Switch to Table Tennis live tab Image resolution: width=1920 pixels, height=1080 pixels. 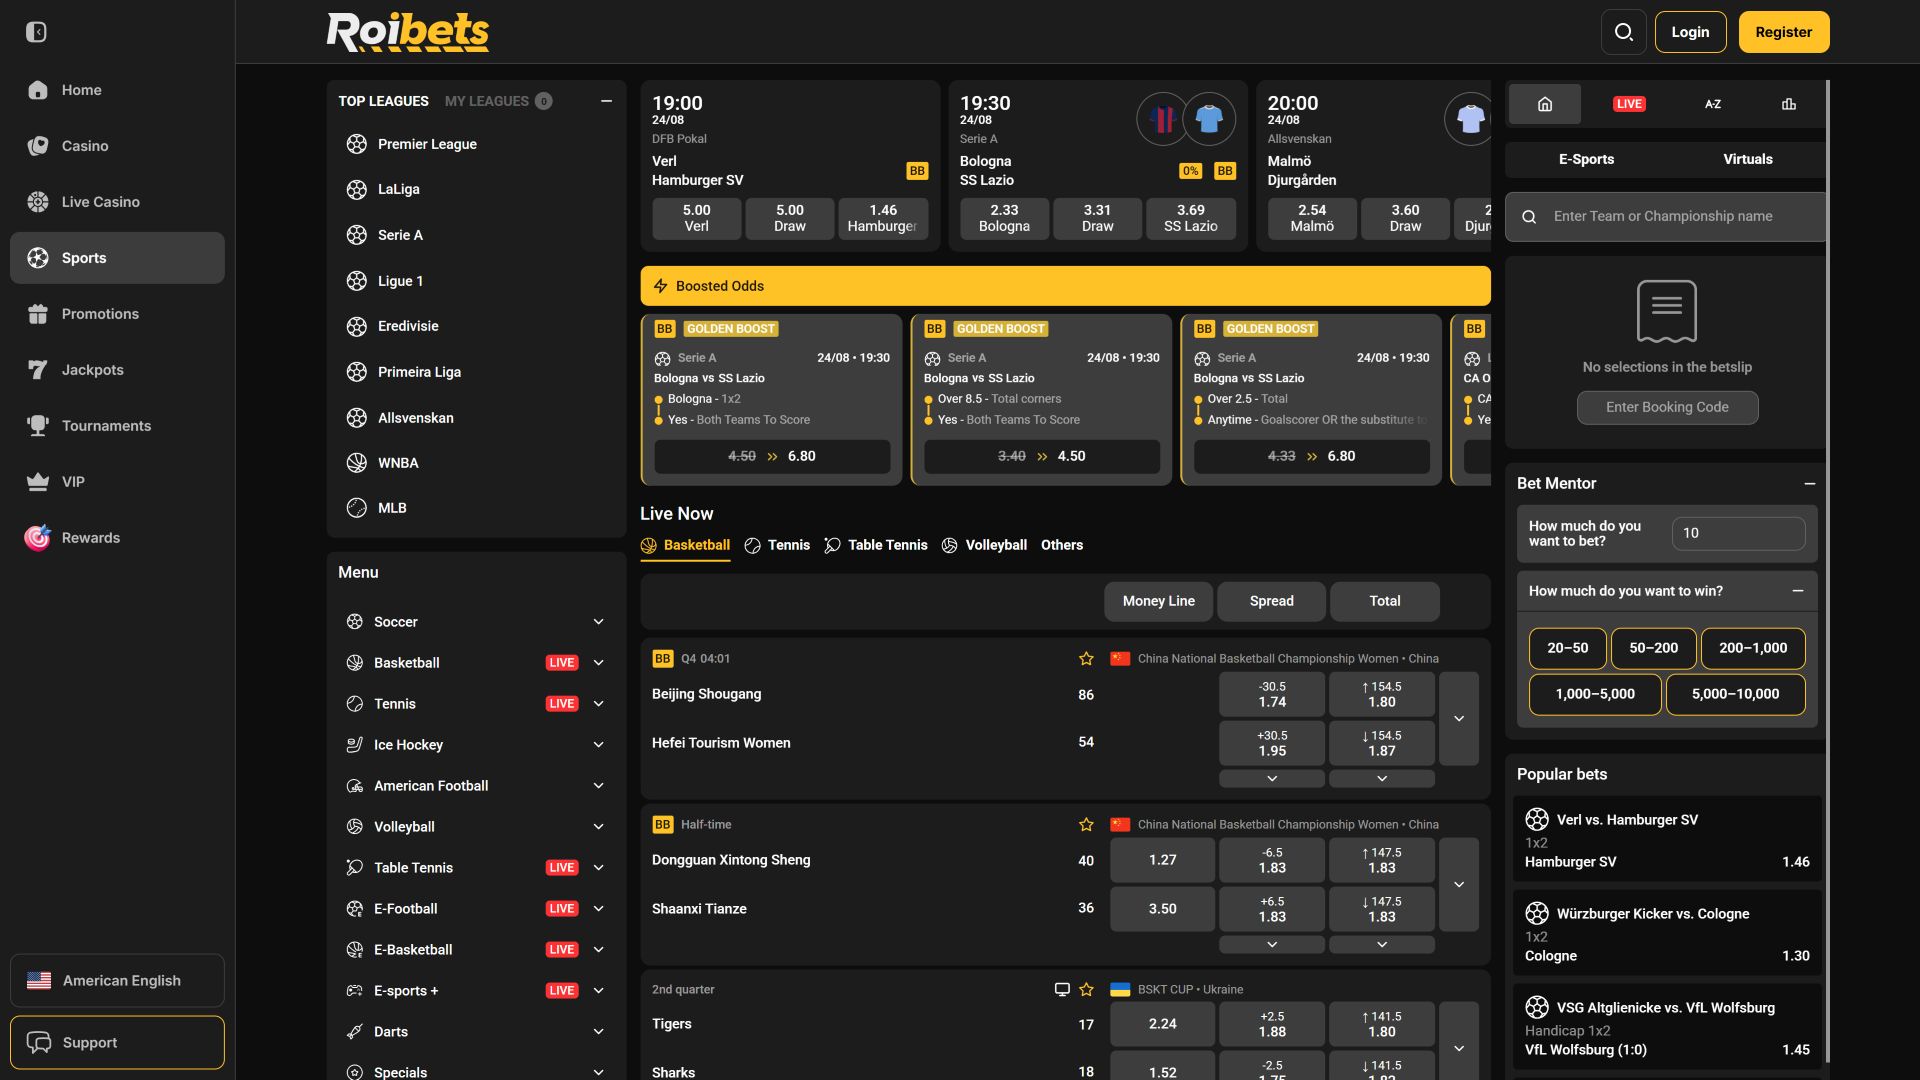[876, 546]
